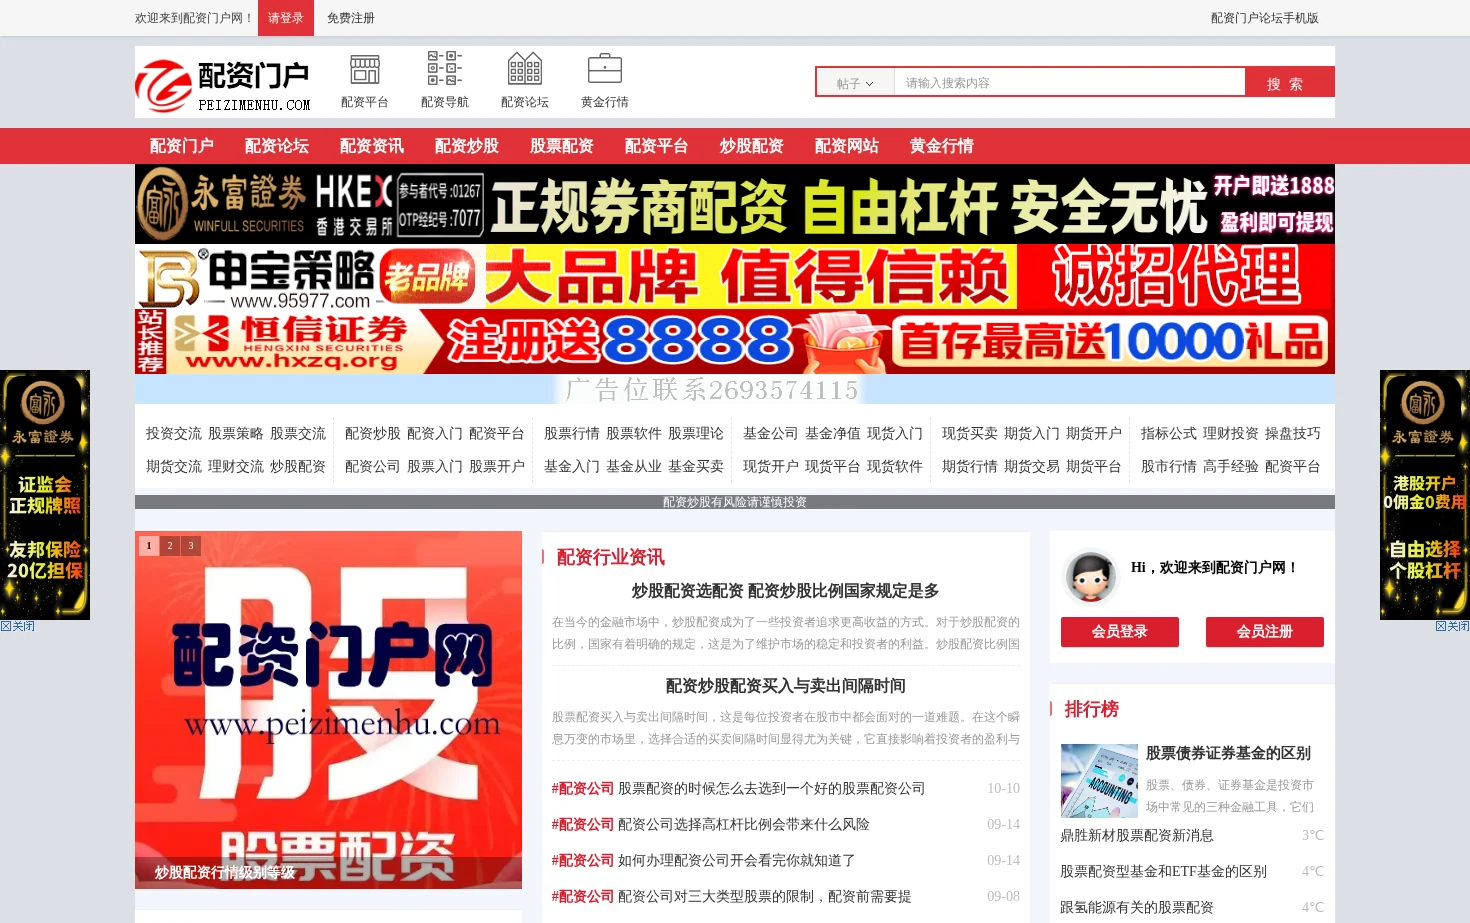This screenshot has height=923, width=1470.
Task: Click the 请登录 login button
Action: (286, 18)
